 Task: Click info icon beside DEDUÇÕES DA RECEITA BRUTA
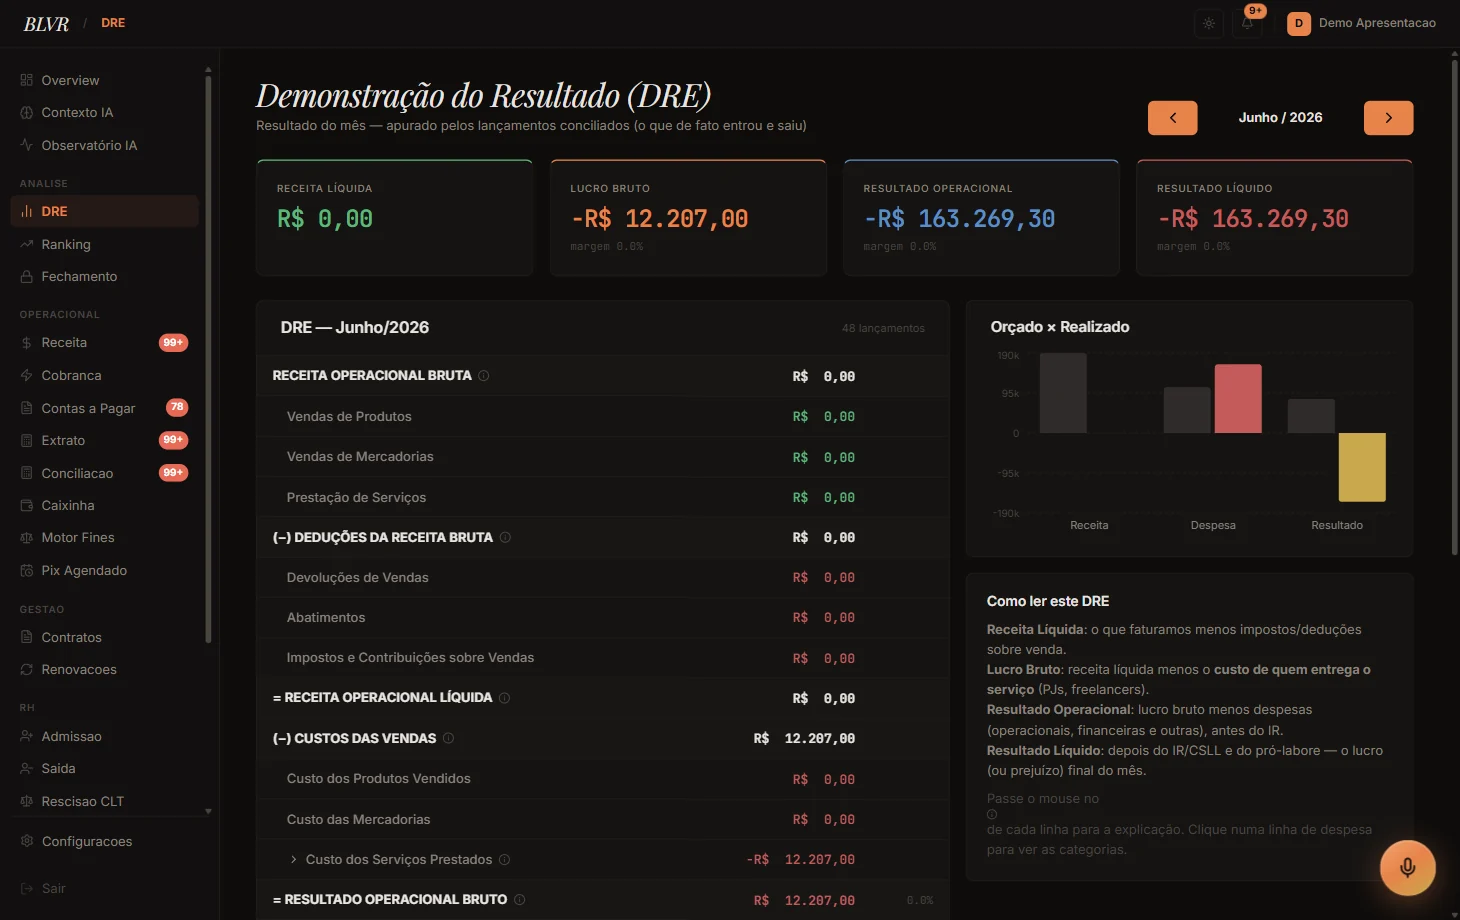click(x=505, y=537)
